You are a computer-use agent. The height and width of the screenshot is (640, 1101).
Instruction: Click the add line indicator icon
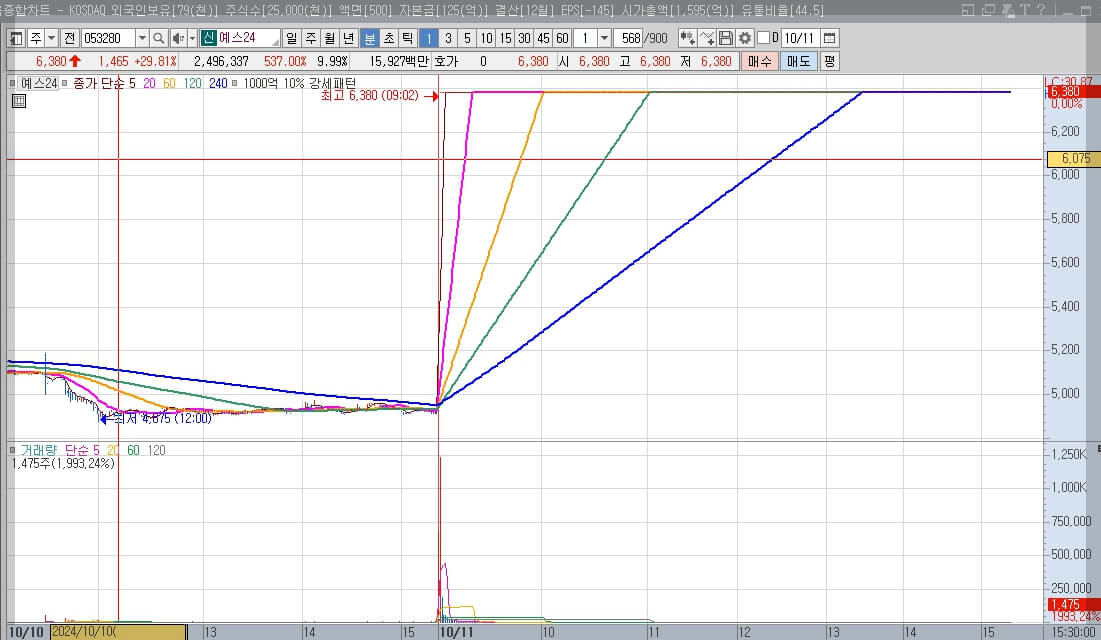click(707, 38)
